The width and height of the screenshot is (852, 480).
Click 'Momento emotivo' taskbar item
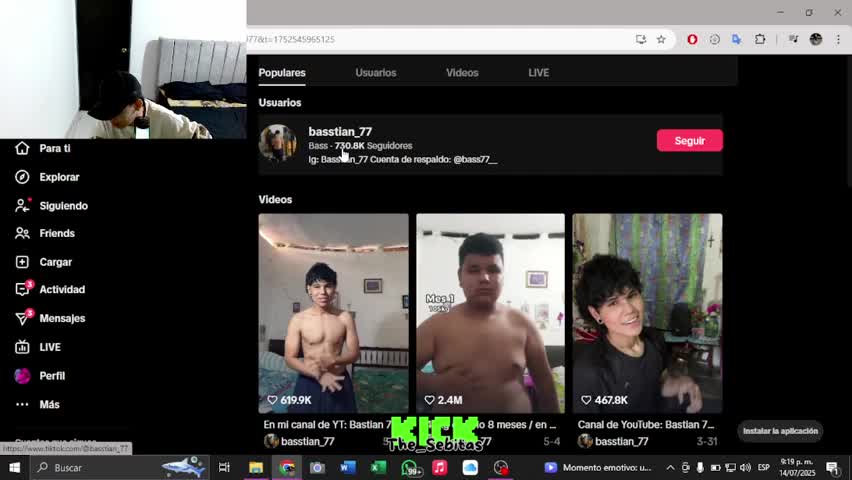[599, 467]
